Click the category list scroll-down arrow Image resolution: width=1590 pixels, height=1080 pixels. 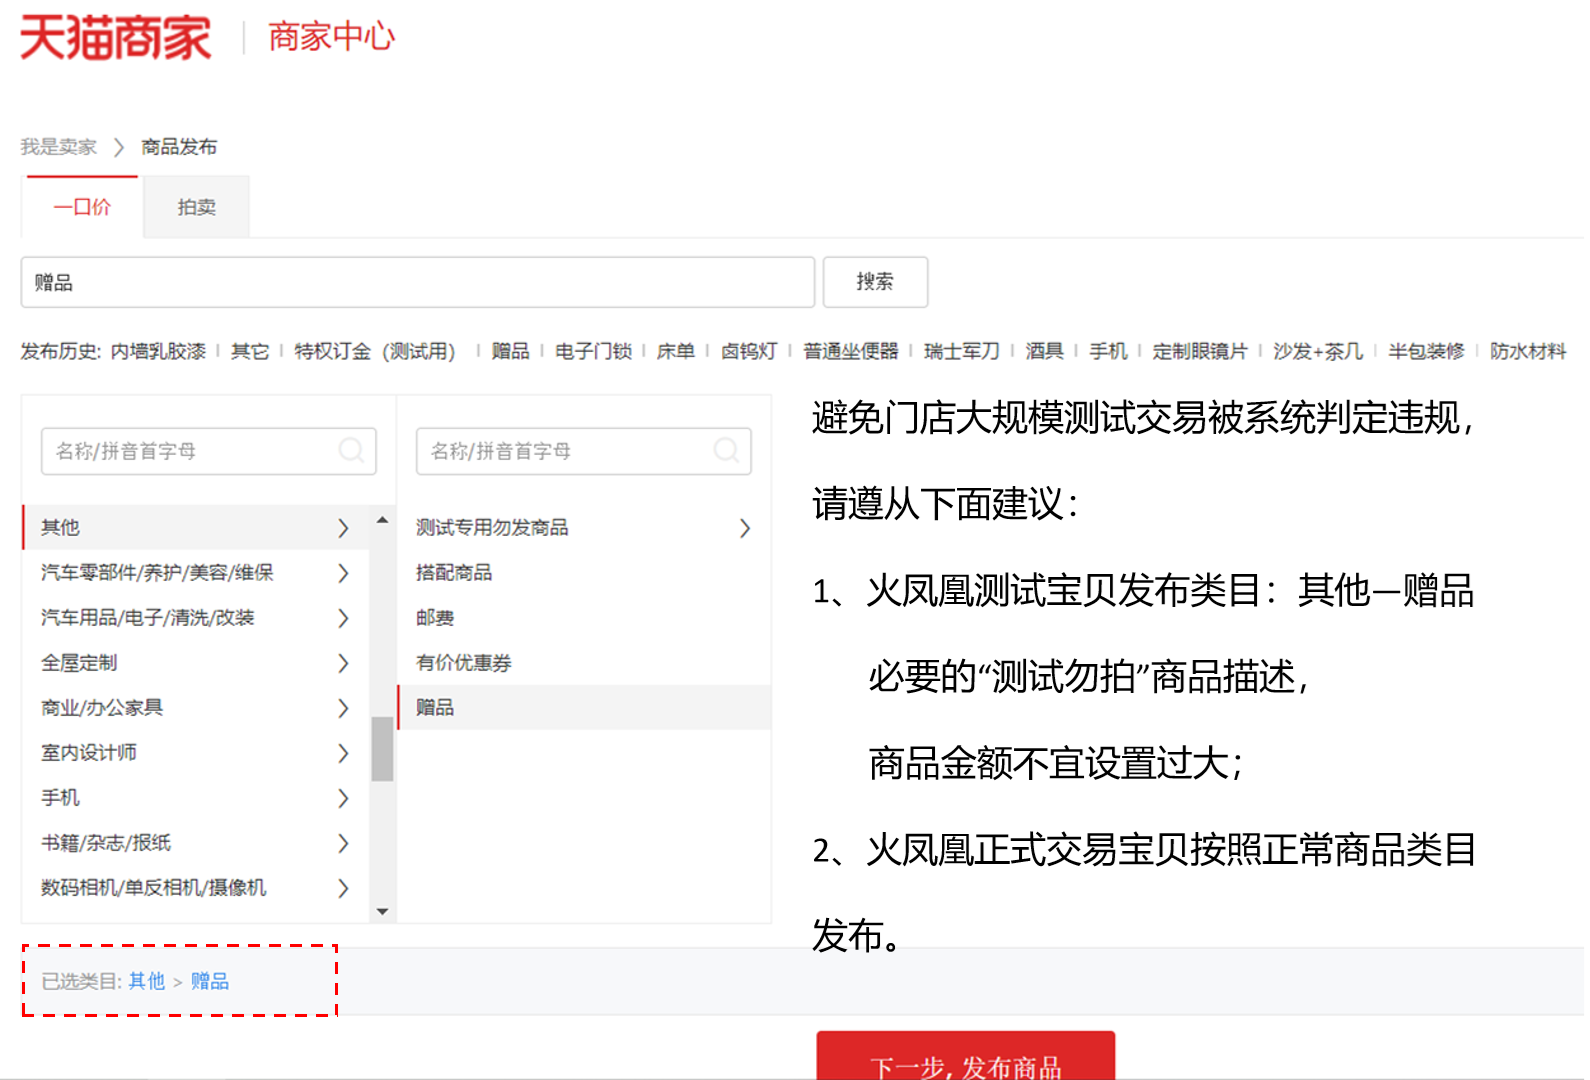click(382, 911)
